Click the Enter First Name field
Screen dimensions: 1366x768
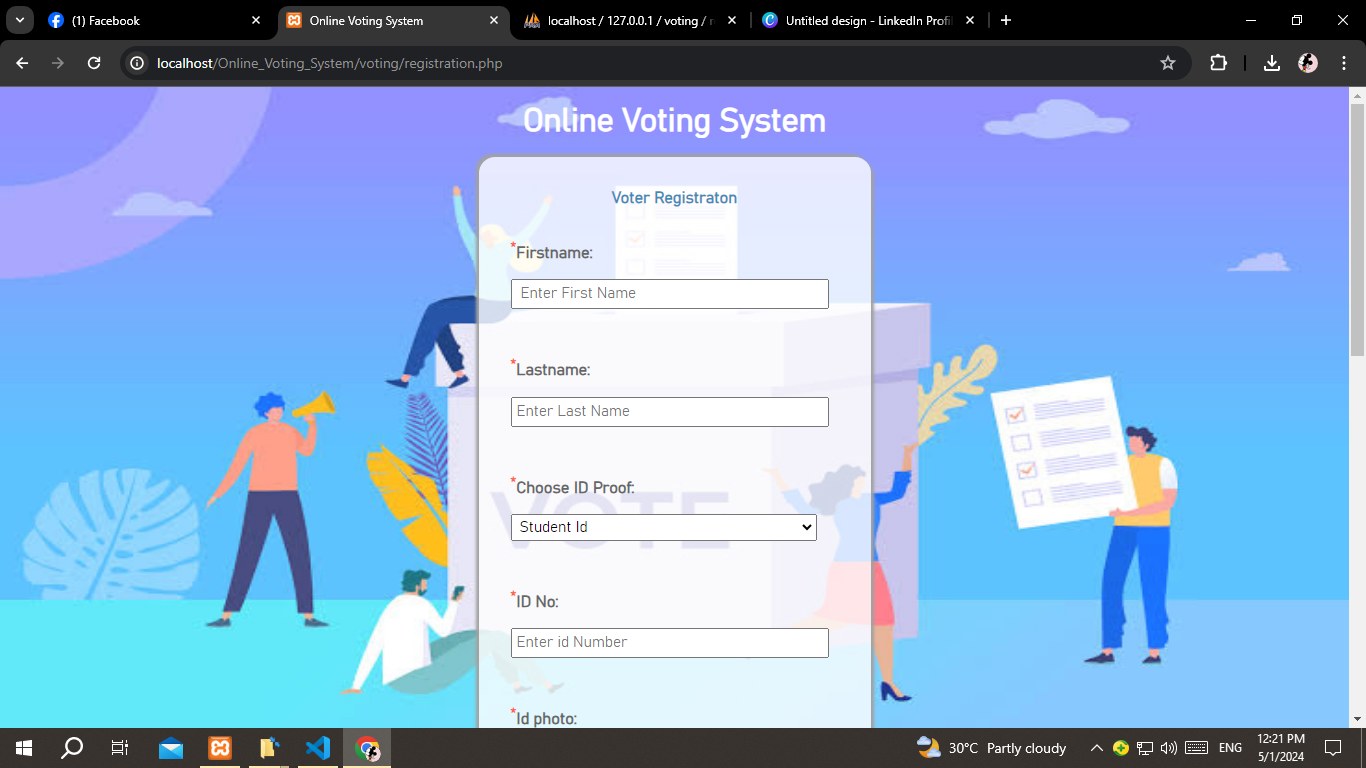669,293
